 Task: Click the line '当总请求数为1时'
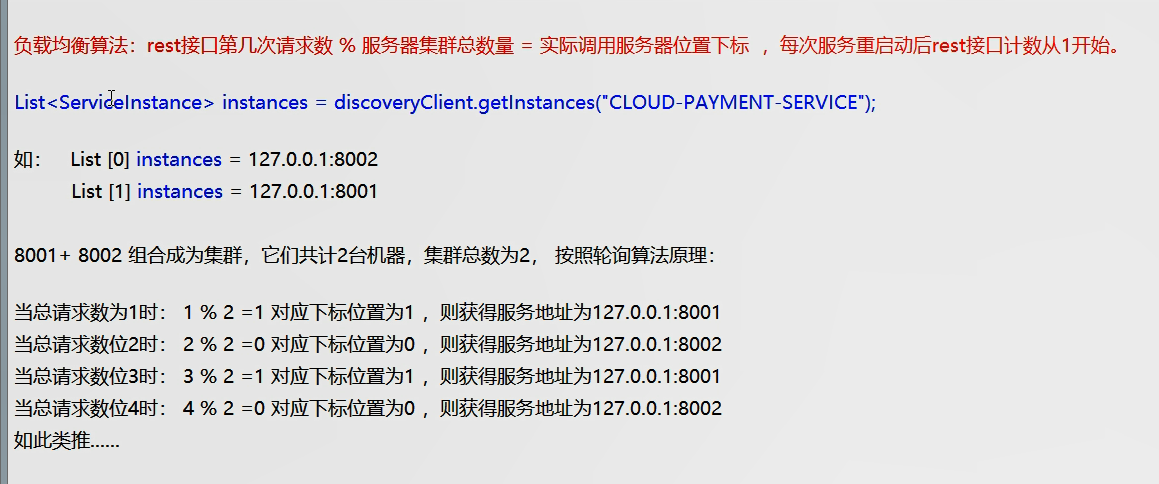pos(367,313)
